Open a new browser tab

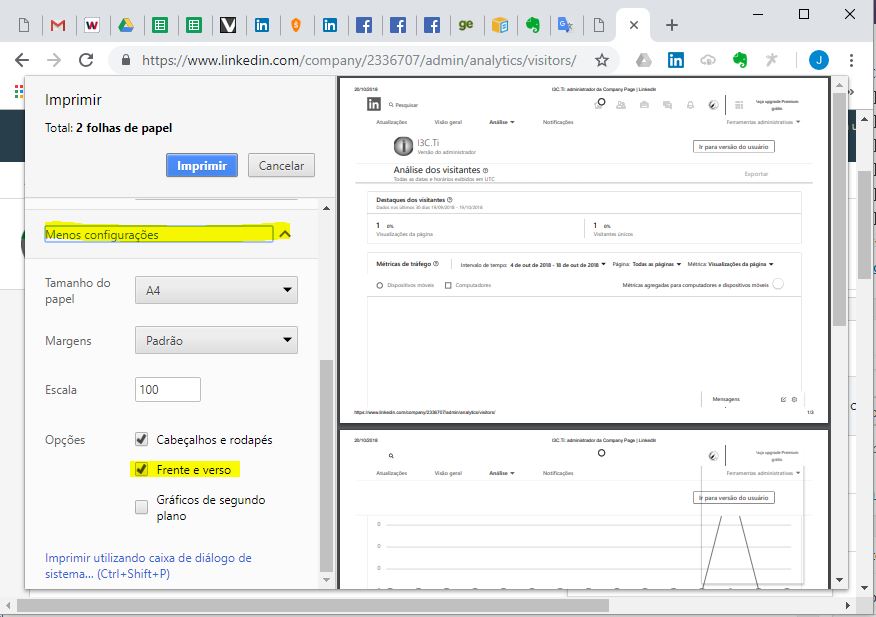tap(671, 25)
